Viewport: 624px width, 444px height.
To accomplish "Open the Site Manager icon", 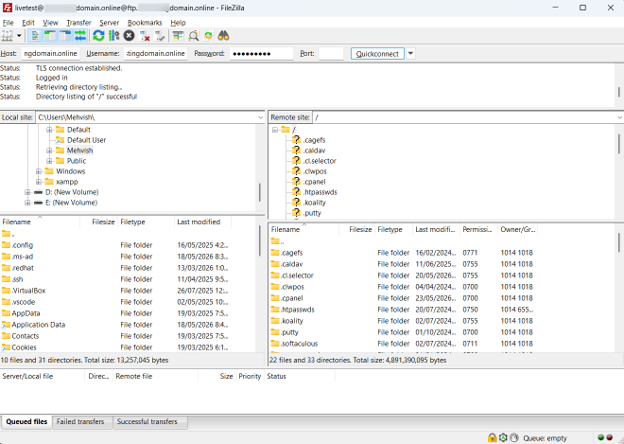I will (7, 36).
